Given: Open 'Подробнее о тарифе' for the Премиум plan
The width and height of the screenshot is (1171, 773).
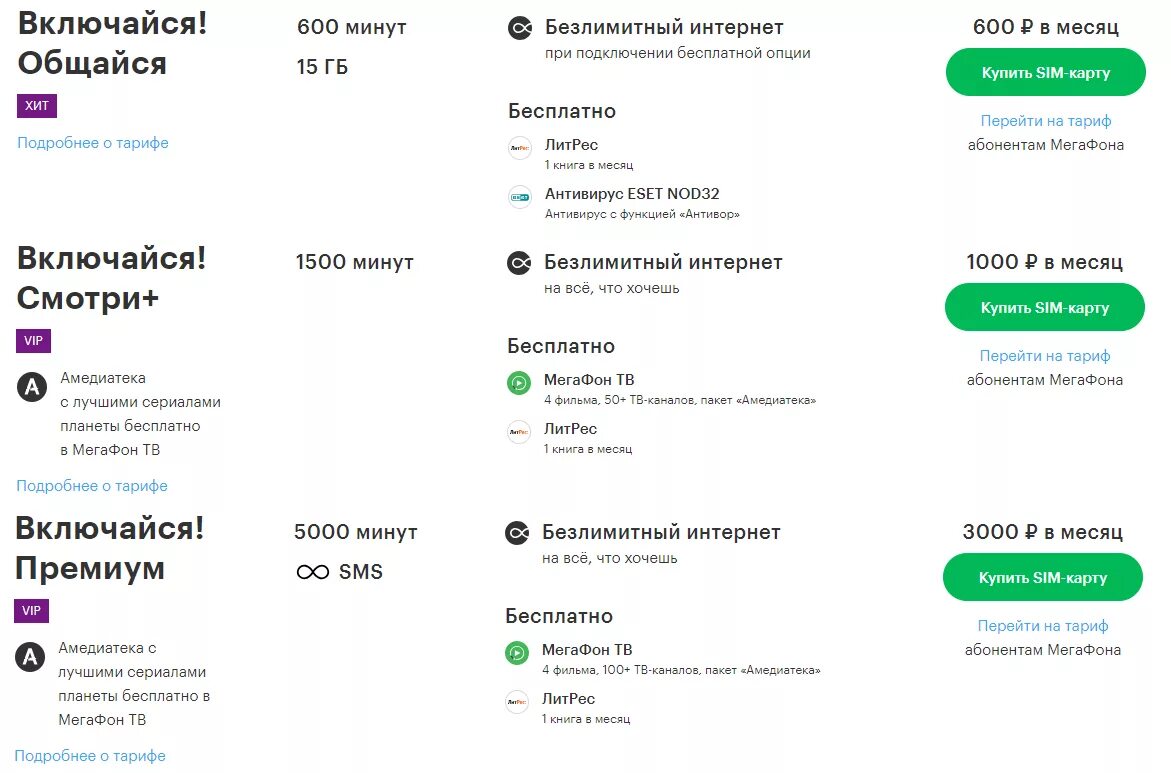Looking at the screenshot, I should point(90,756).
